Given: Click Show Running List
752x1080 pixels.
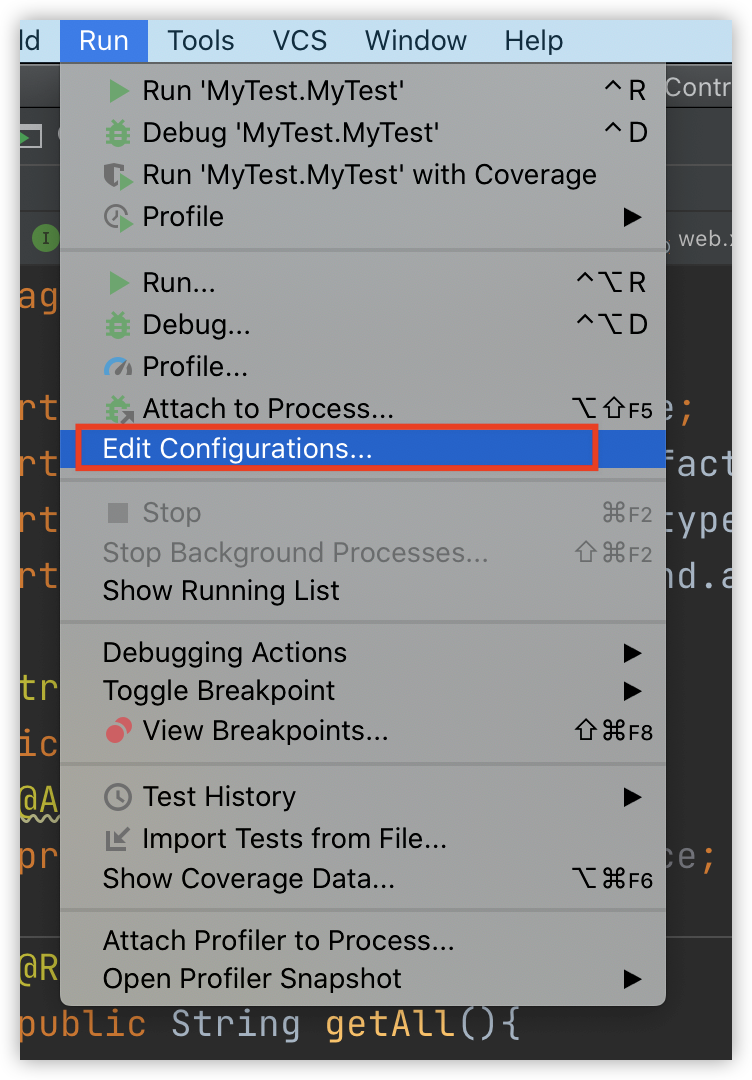Looking at the screenshot, I should [221, 591].
